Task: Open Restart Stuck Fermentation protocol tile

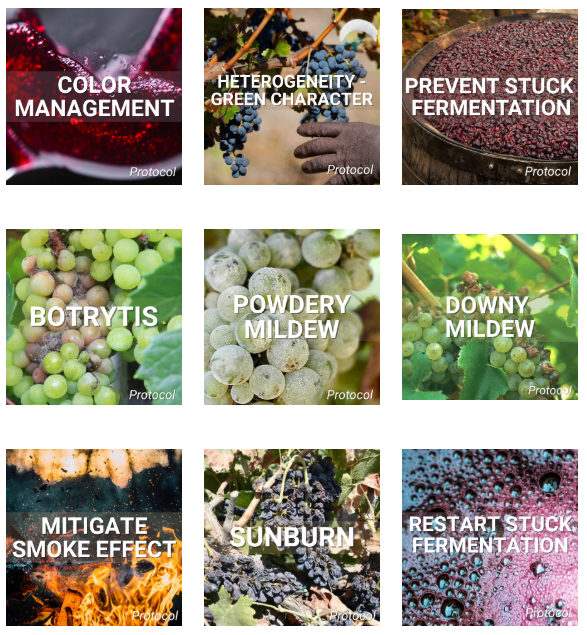Action: pos(490,537)
